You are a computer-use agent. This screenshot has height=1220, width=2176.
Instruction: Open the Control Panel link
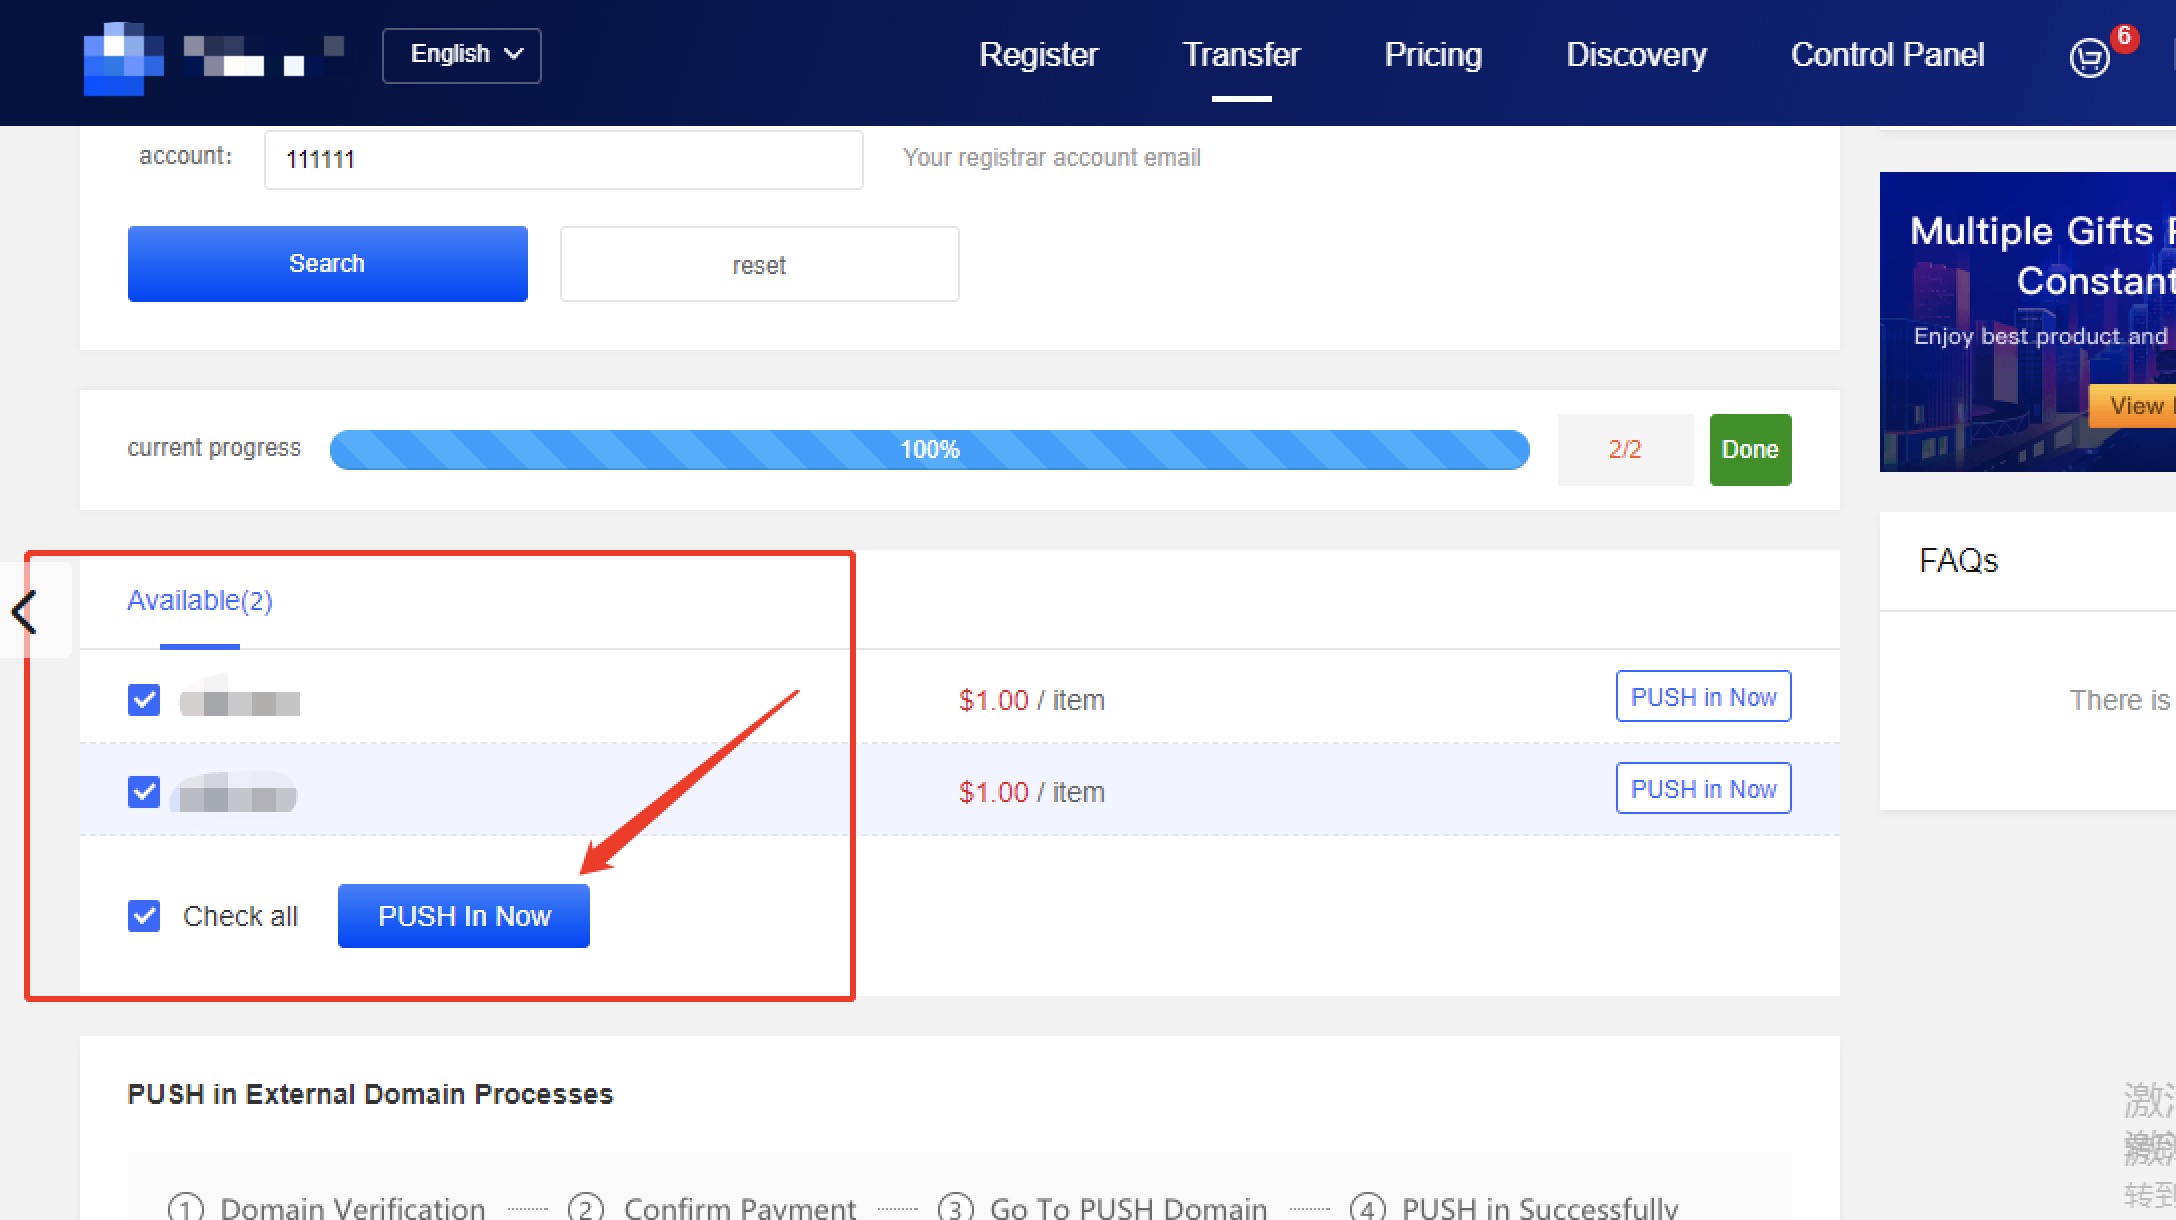click(x=1887, y=55)
